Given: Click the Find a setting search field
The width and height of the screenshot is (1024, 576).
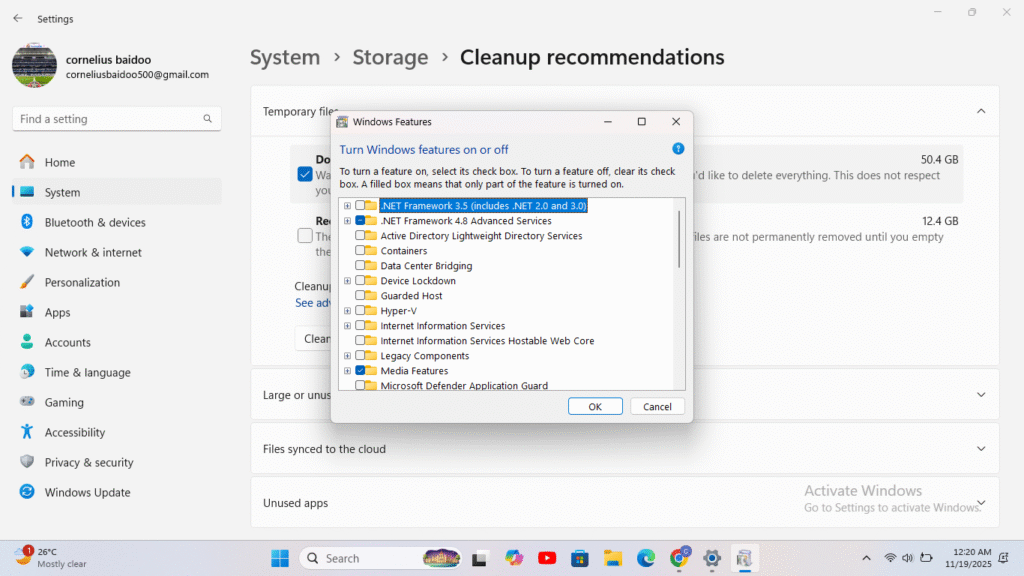Looking at the screenshot, I should click(x=110, y=119).
